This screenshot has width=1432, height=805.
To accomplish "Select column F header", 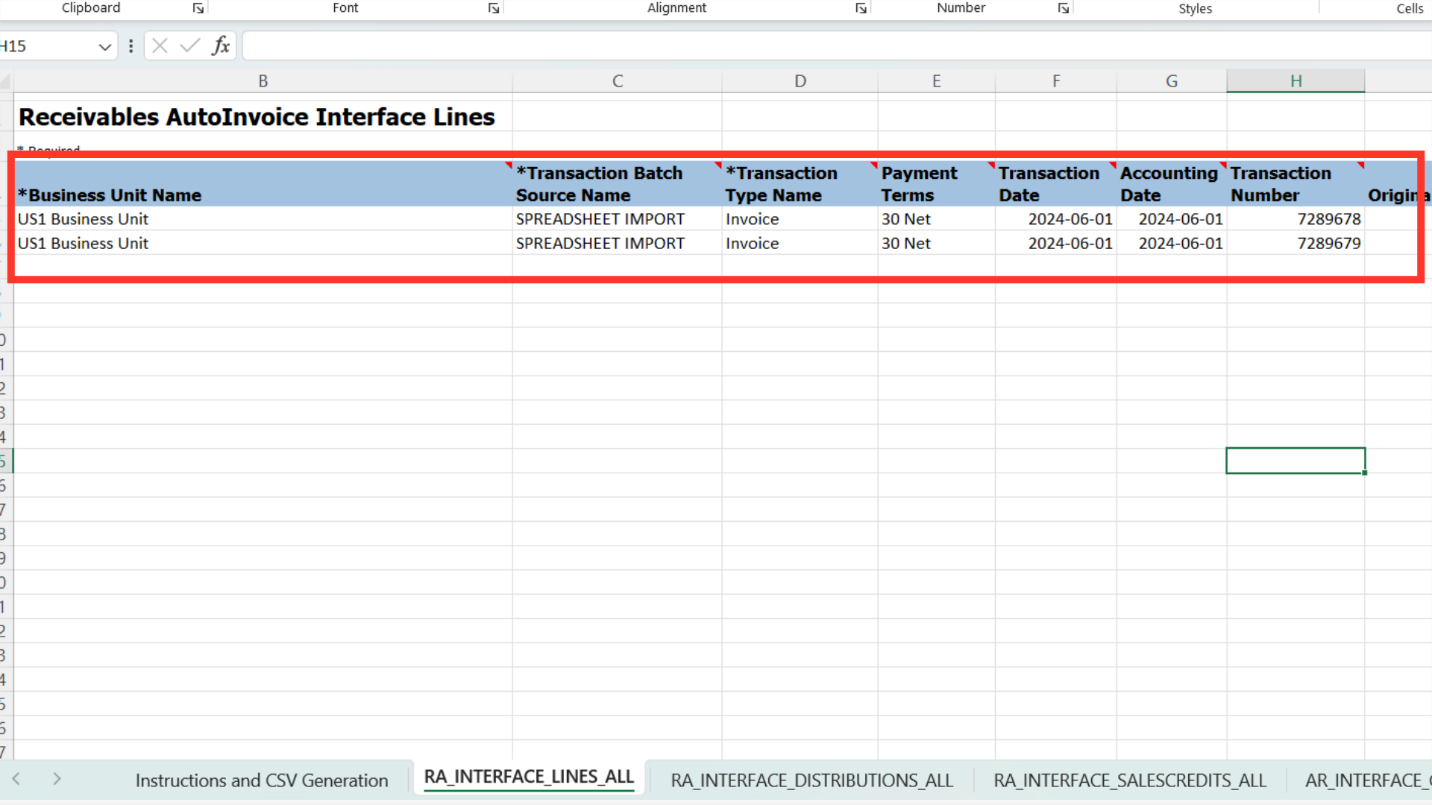I will click(x=1056, y=81).
